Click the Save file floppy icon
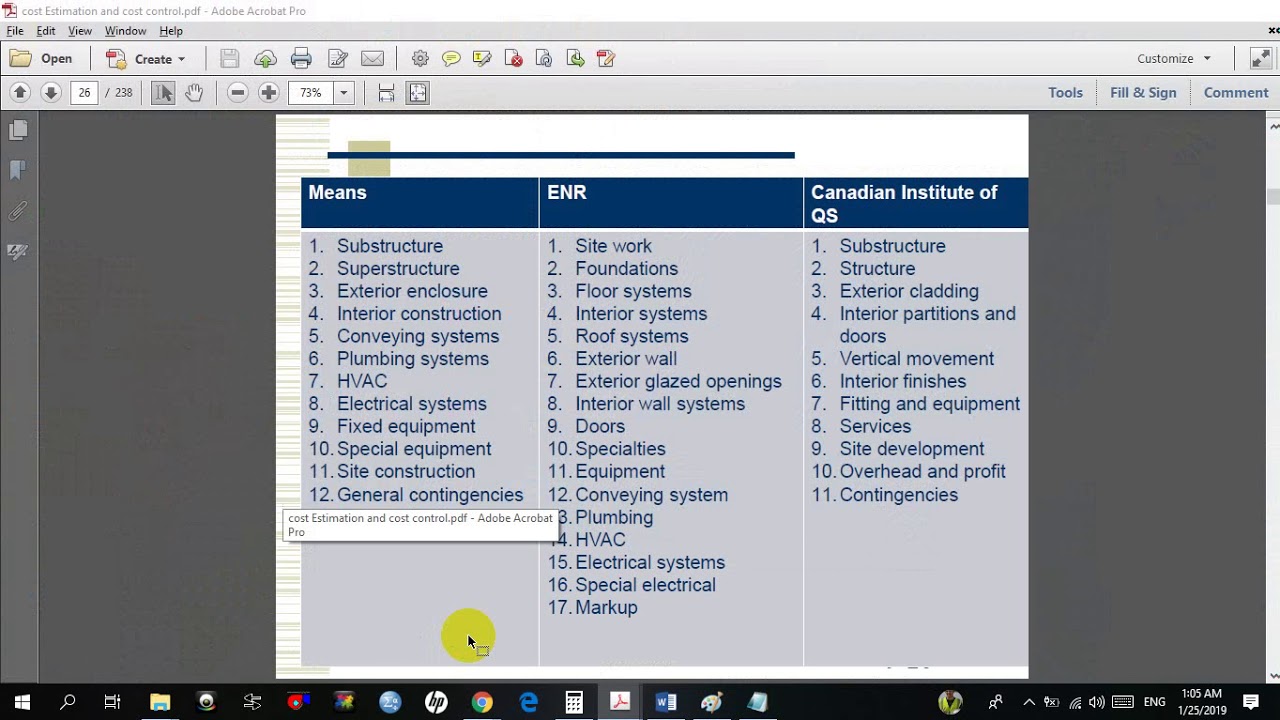Viewport: 1280px width, 720px height. click(229, 59)
